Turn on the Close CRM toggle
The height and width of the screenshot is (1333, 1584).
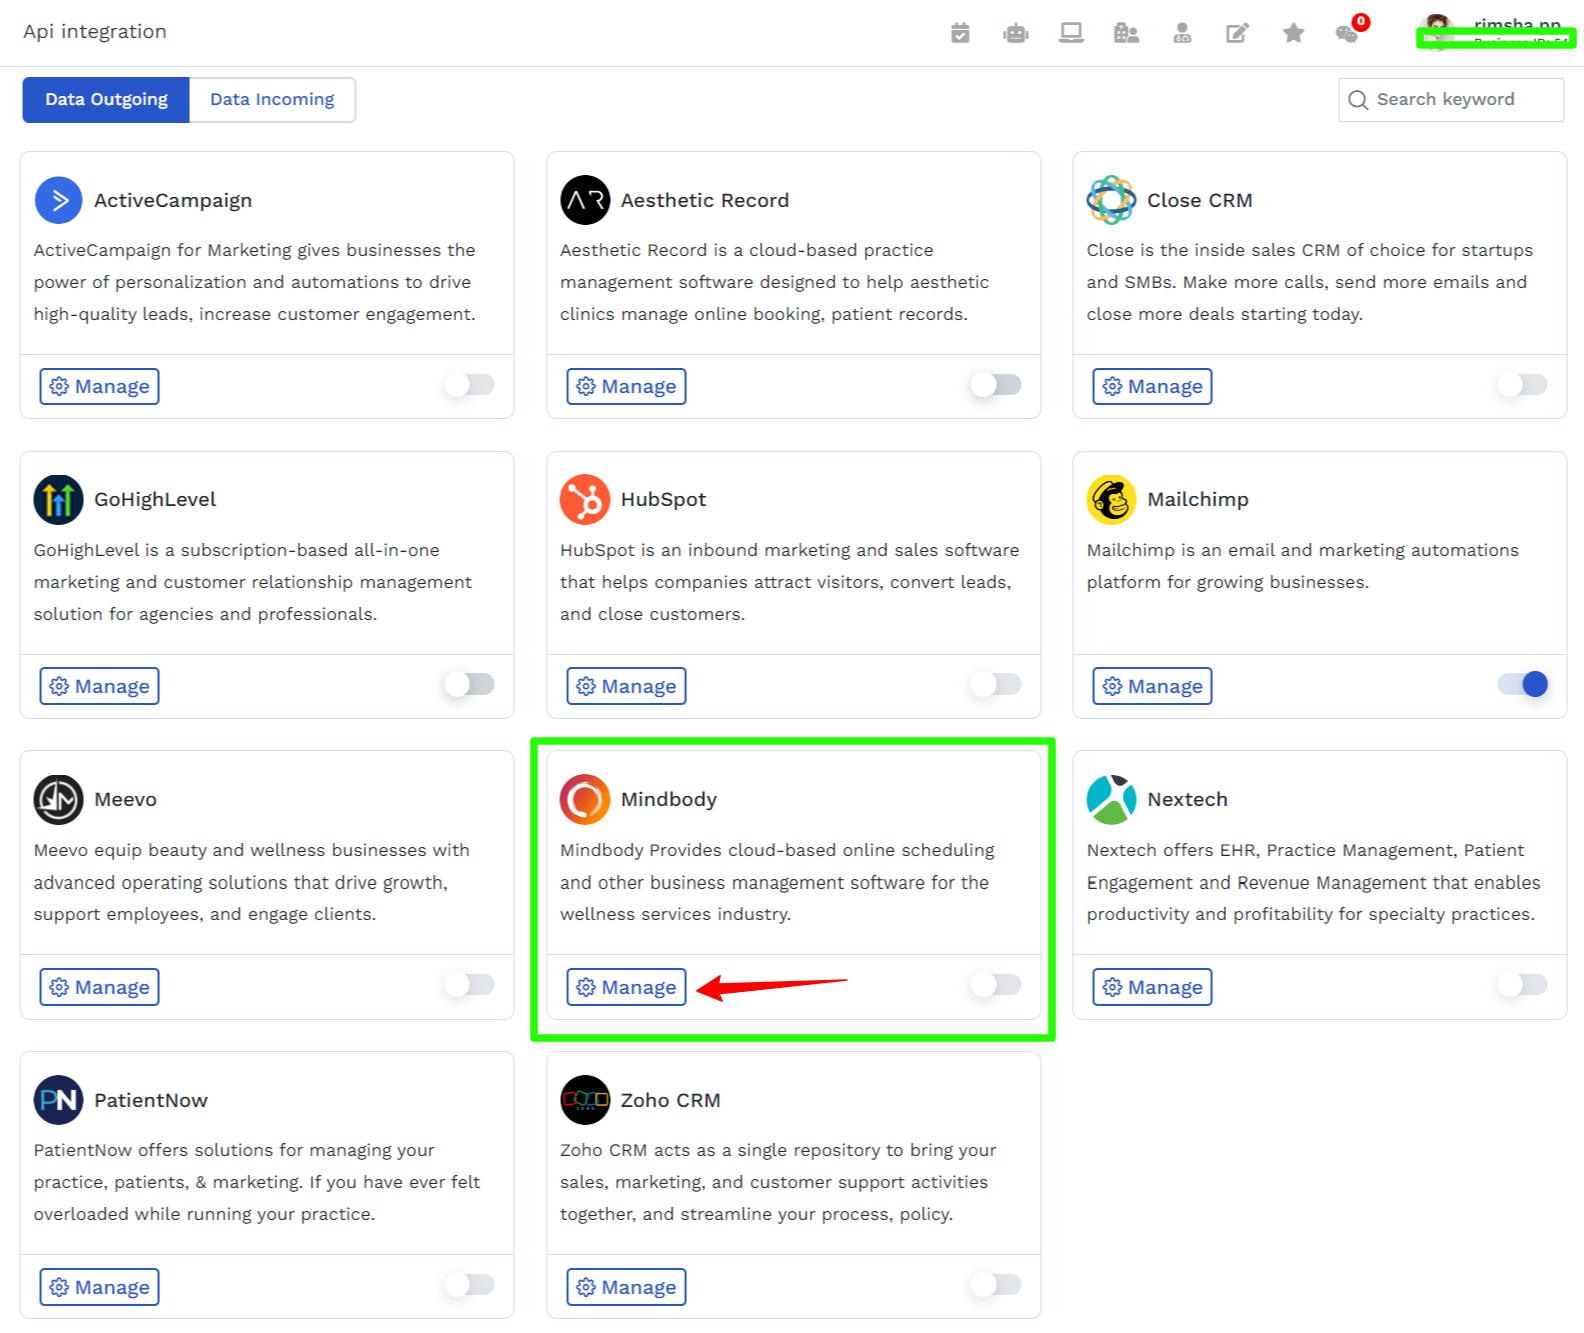(x=1522, y=385)
